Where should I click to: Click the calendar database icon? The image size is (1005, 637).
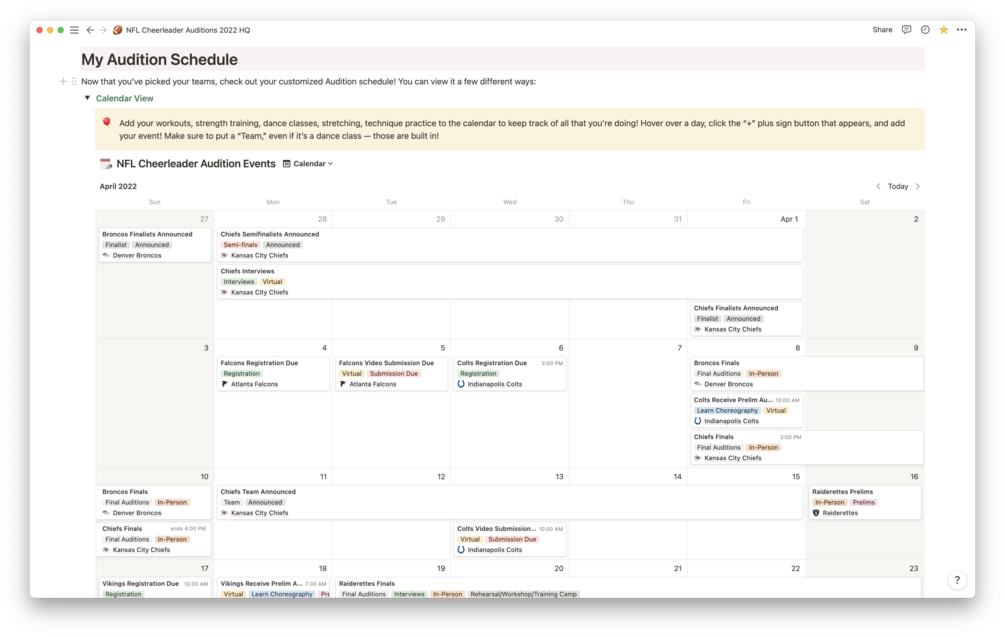click(x=105, y=164)
